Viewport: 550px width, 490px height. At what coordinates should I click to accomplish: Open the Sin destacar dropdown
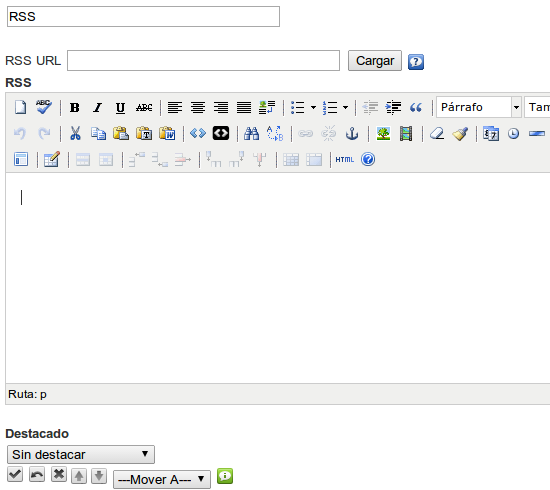[x=81, y=455]
